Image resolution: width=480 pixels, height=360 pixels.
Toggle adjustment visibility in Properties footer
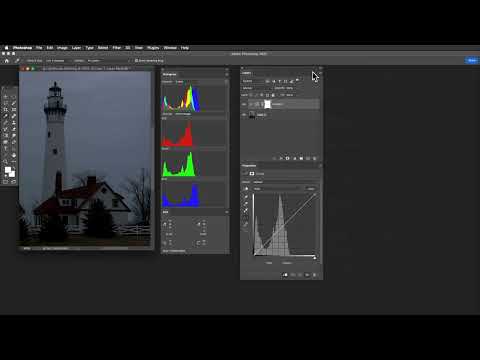[x=307, y=275]
